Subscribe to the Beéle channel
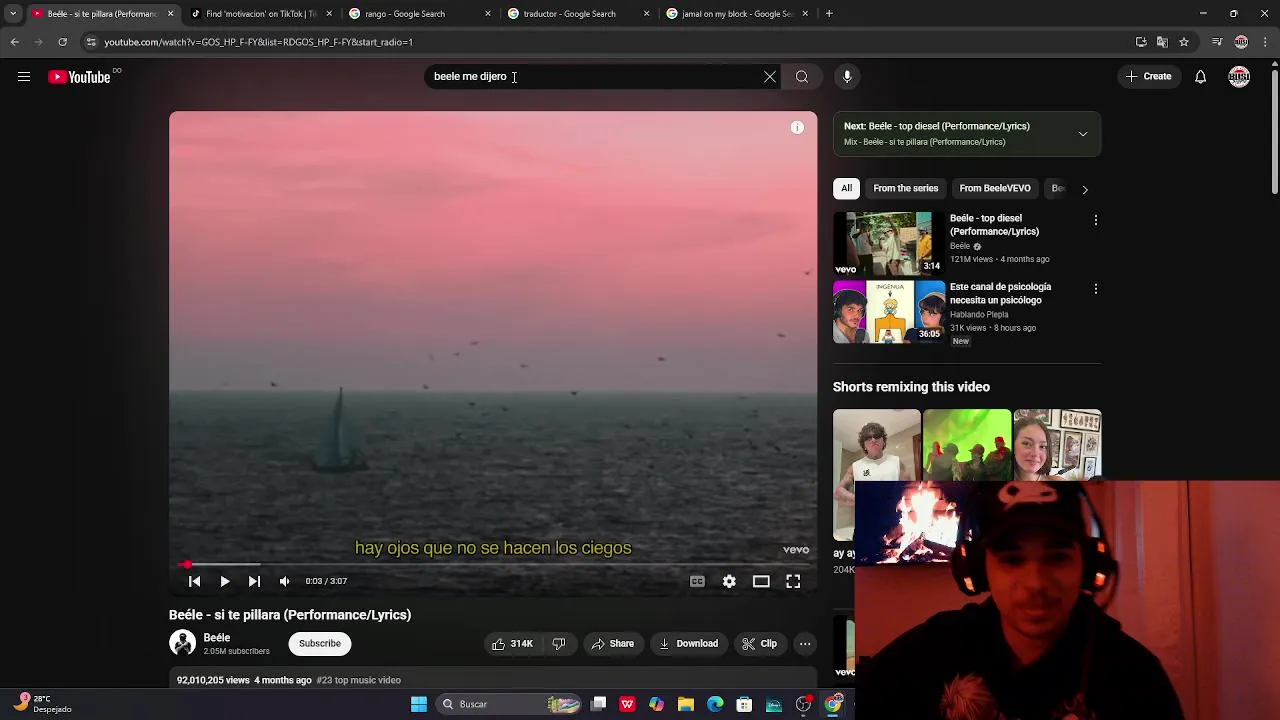The width and height of the screenshot is (1280, 720). click(320, 644)
